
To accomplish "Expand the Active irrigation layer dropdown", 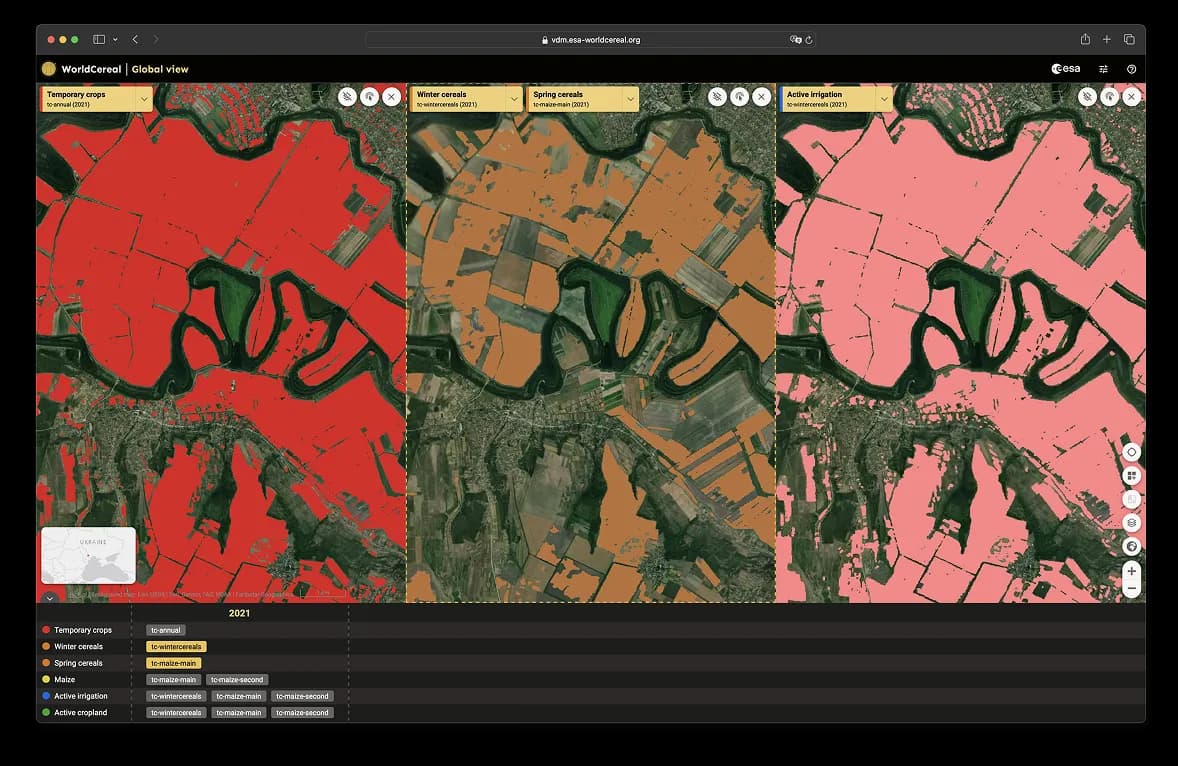I will (884, 99).
